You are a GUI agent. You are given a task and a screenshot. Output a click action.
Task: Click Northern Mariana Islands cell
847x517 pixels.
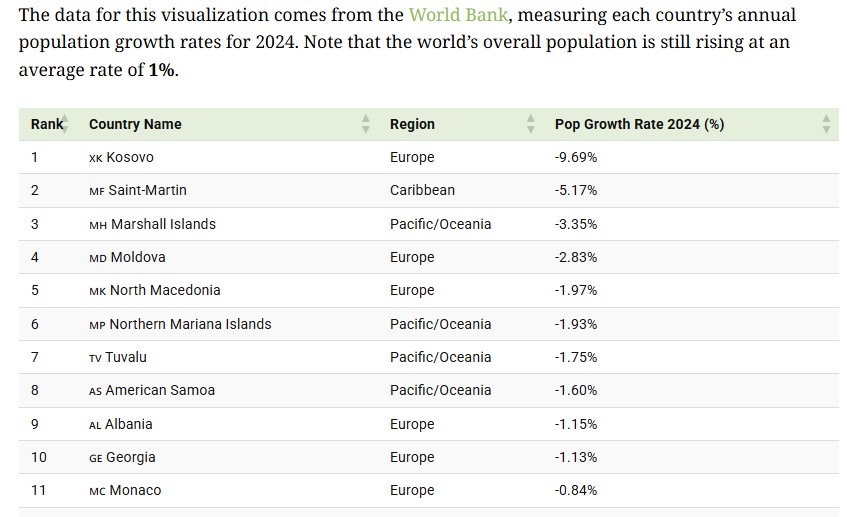click(x=189, y=324)
